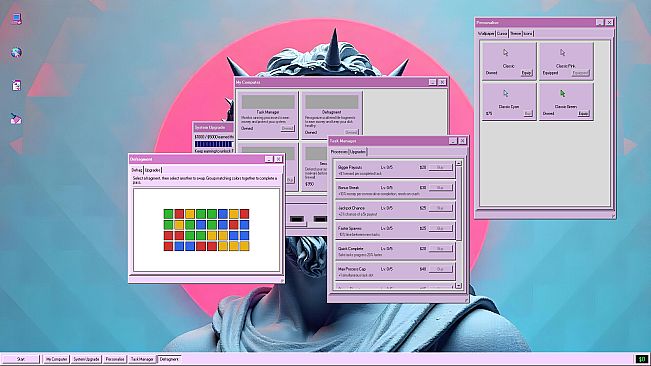Open the Start button on taskbar

pos(21,359)
